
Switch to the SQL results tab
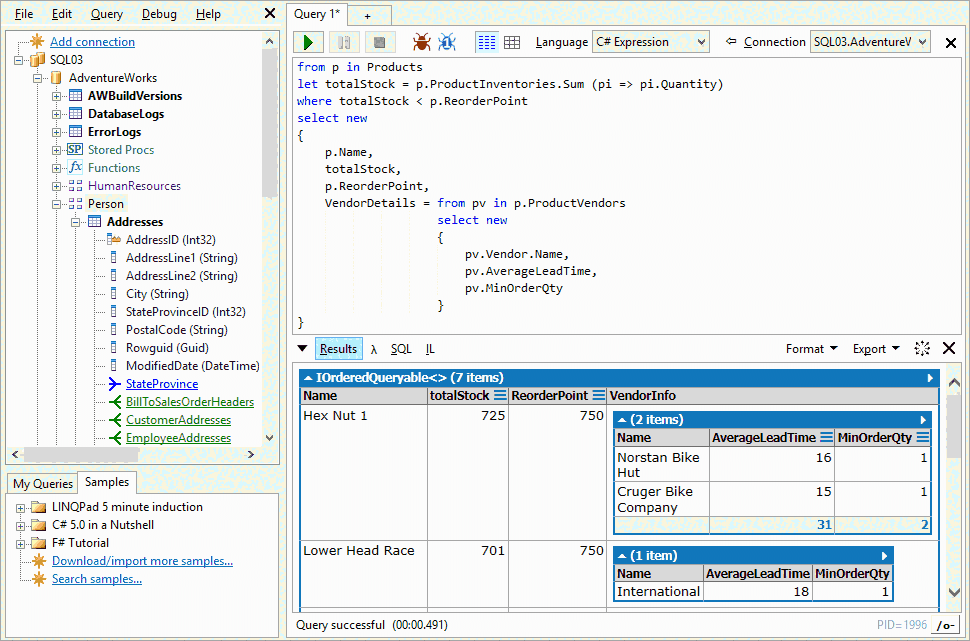pos(401,348)
